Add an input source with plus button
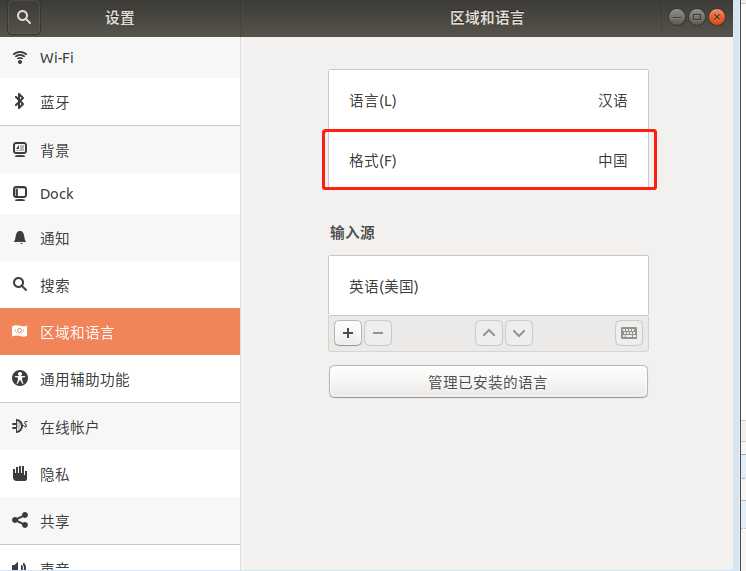The image size is (746, 571). [348, 333]
